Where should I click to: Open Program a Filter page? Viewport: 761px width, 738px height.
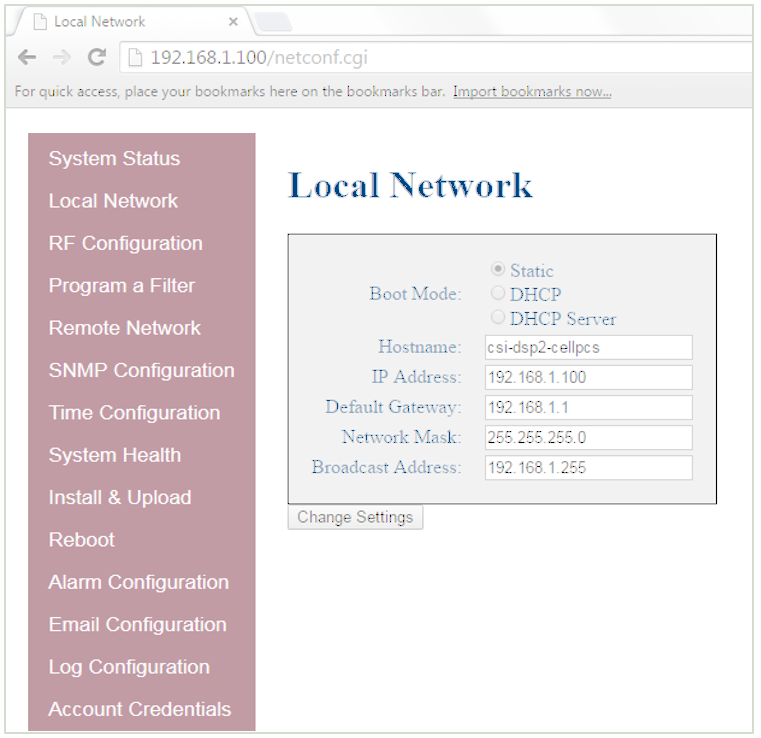[121, 286]
